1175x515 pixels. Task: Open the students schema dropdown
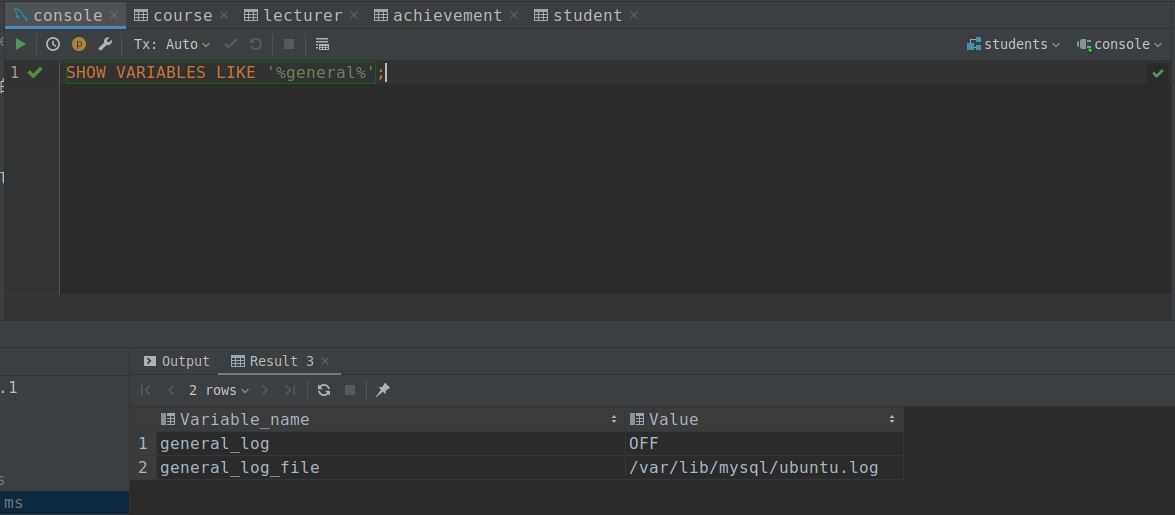(x=1014, y=44)
